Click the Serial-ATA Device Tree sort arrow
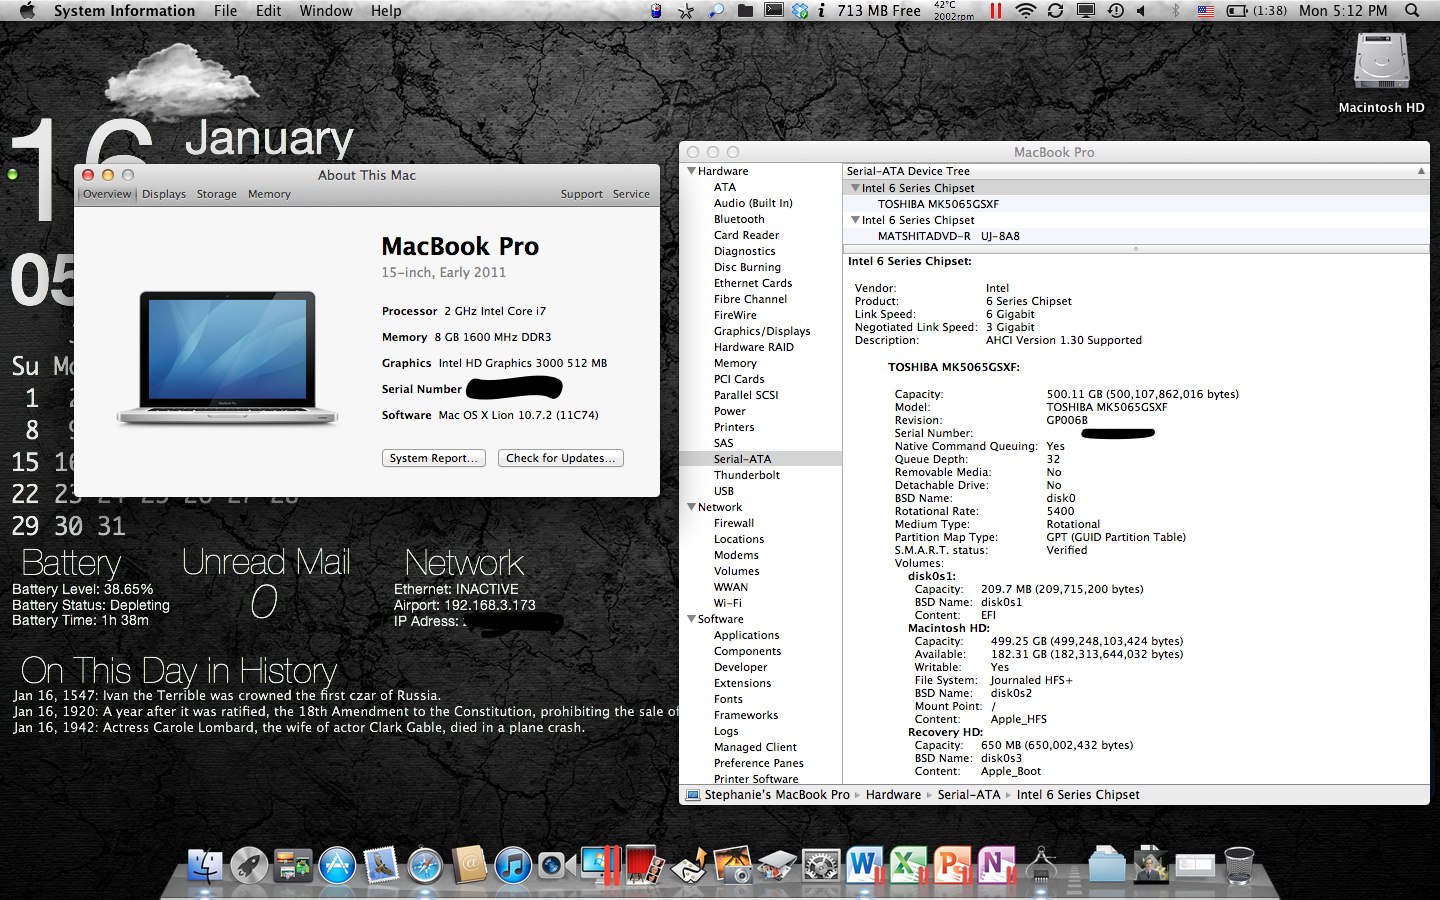The height and width of the screenshot is (900, 1440). 1421,171
